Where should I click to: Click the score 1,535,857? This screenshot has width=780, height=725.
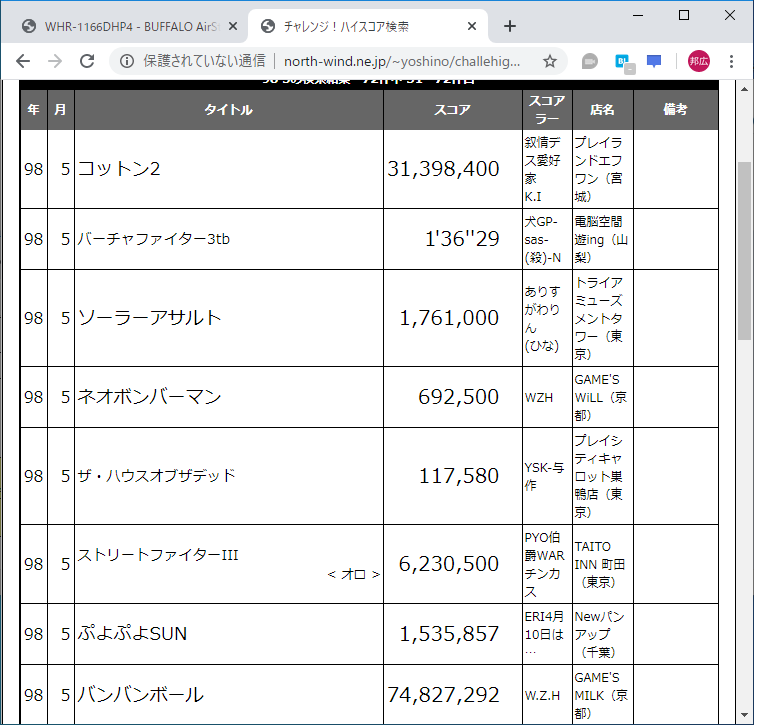coord(449,633)
